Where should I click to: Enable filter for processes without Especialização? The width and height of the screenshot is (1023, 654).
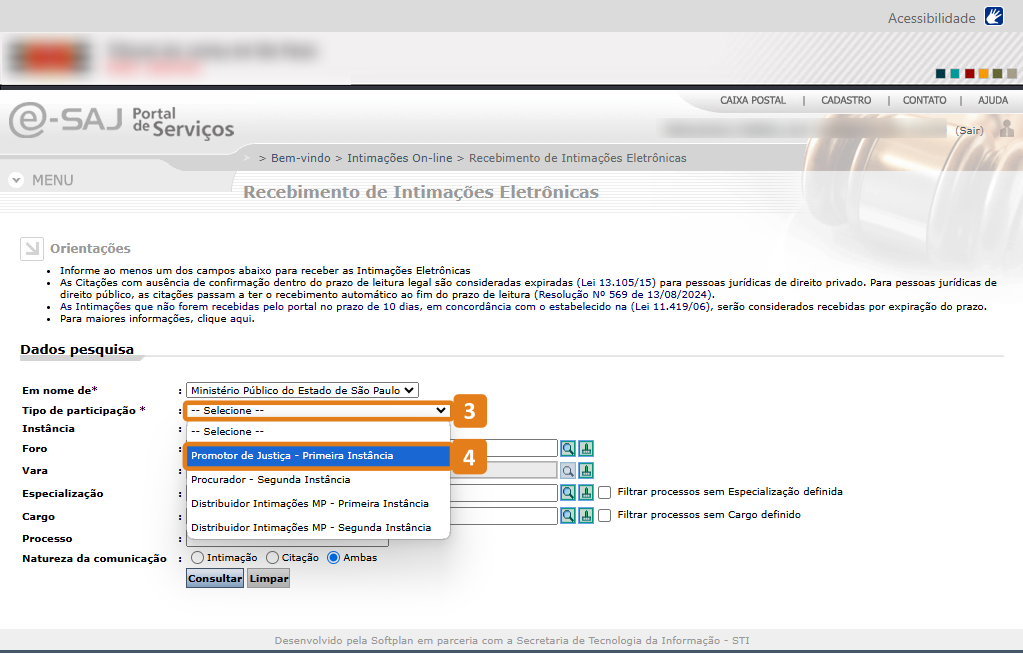click(605, 492)
